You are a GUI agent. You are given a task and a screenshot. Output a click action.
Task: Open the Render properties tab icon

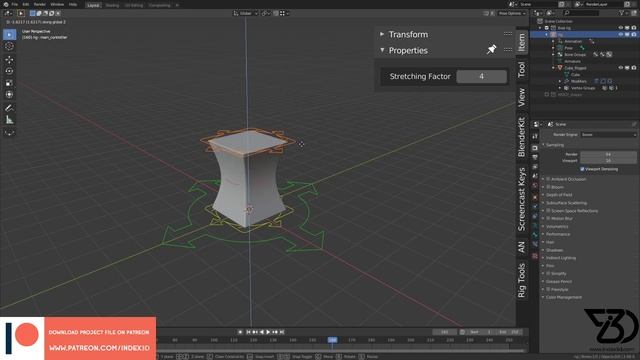[535, 148]
